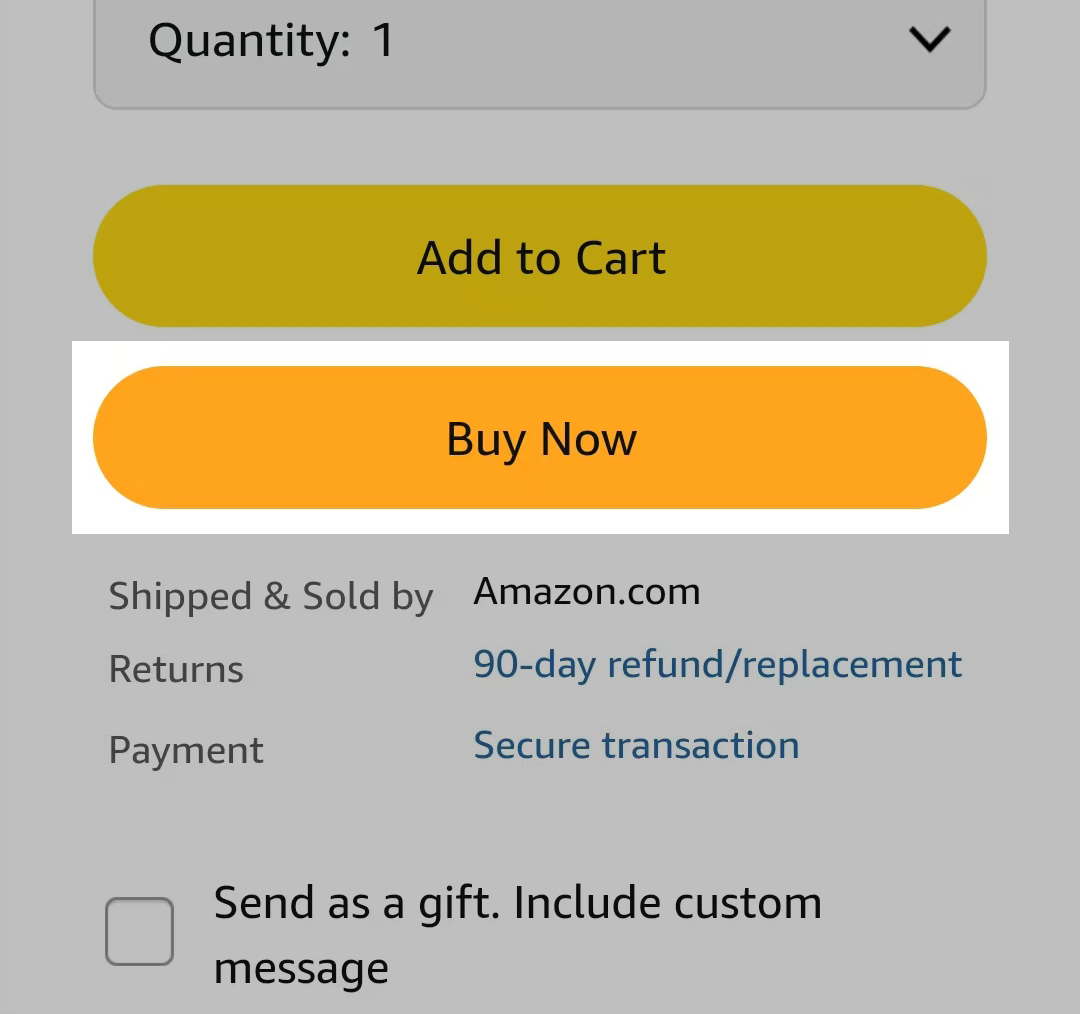Click the quantity value "1"
Viewport: 1080px width, 1014px height.
click(x=383, y=42)
